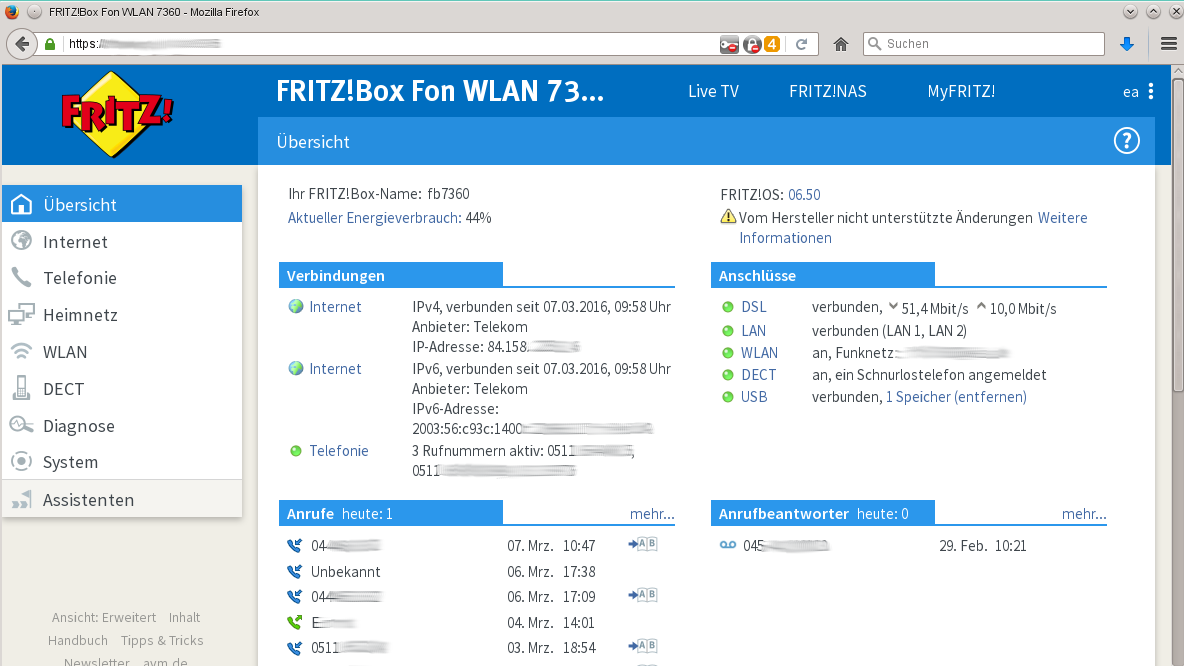Click the green status dot next to DSL

728,307
